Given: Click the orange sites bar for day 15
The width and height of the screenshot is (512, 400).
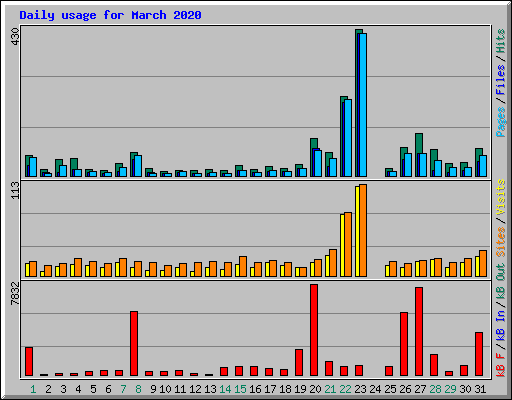Looking at the screenshot, I should point(243,266).
